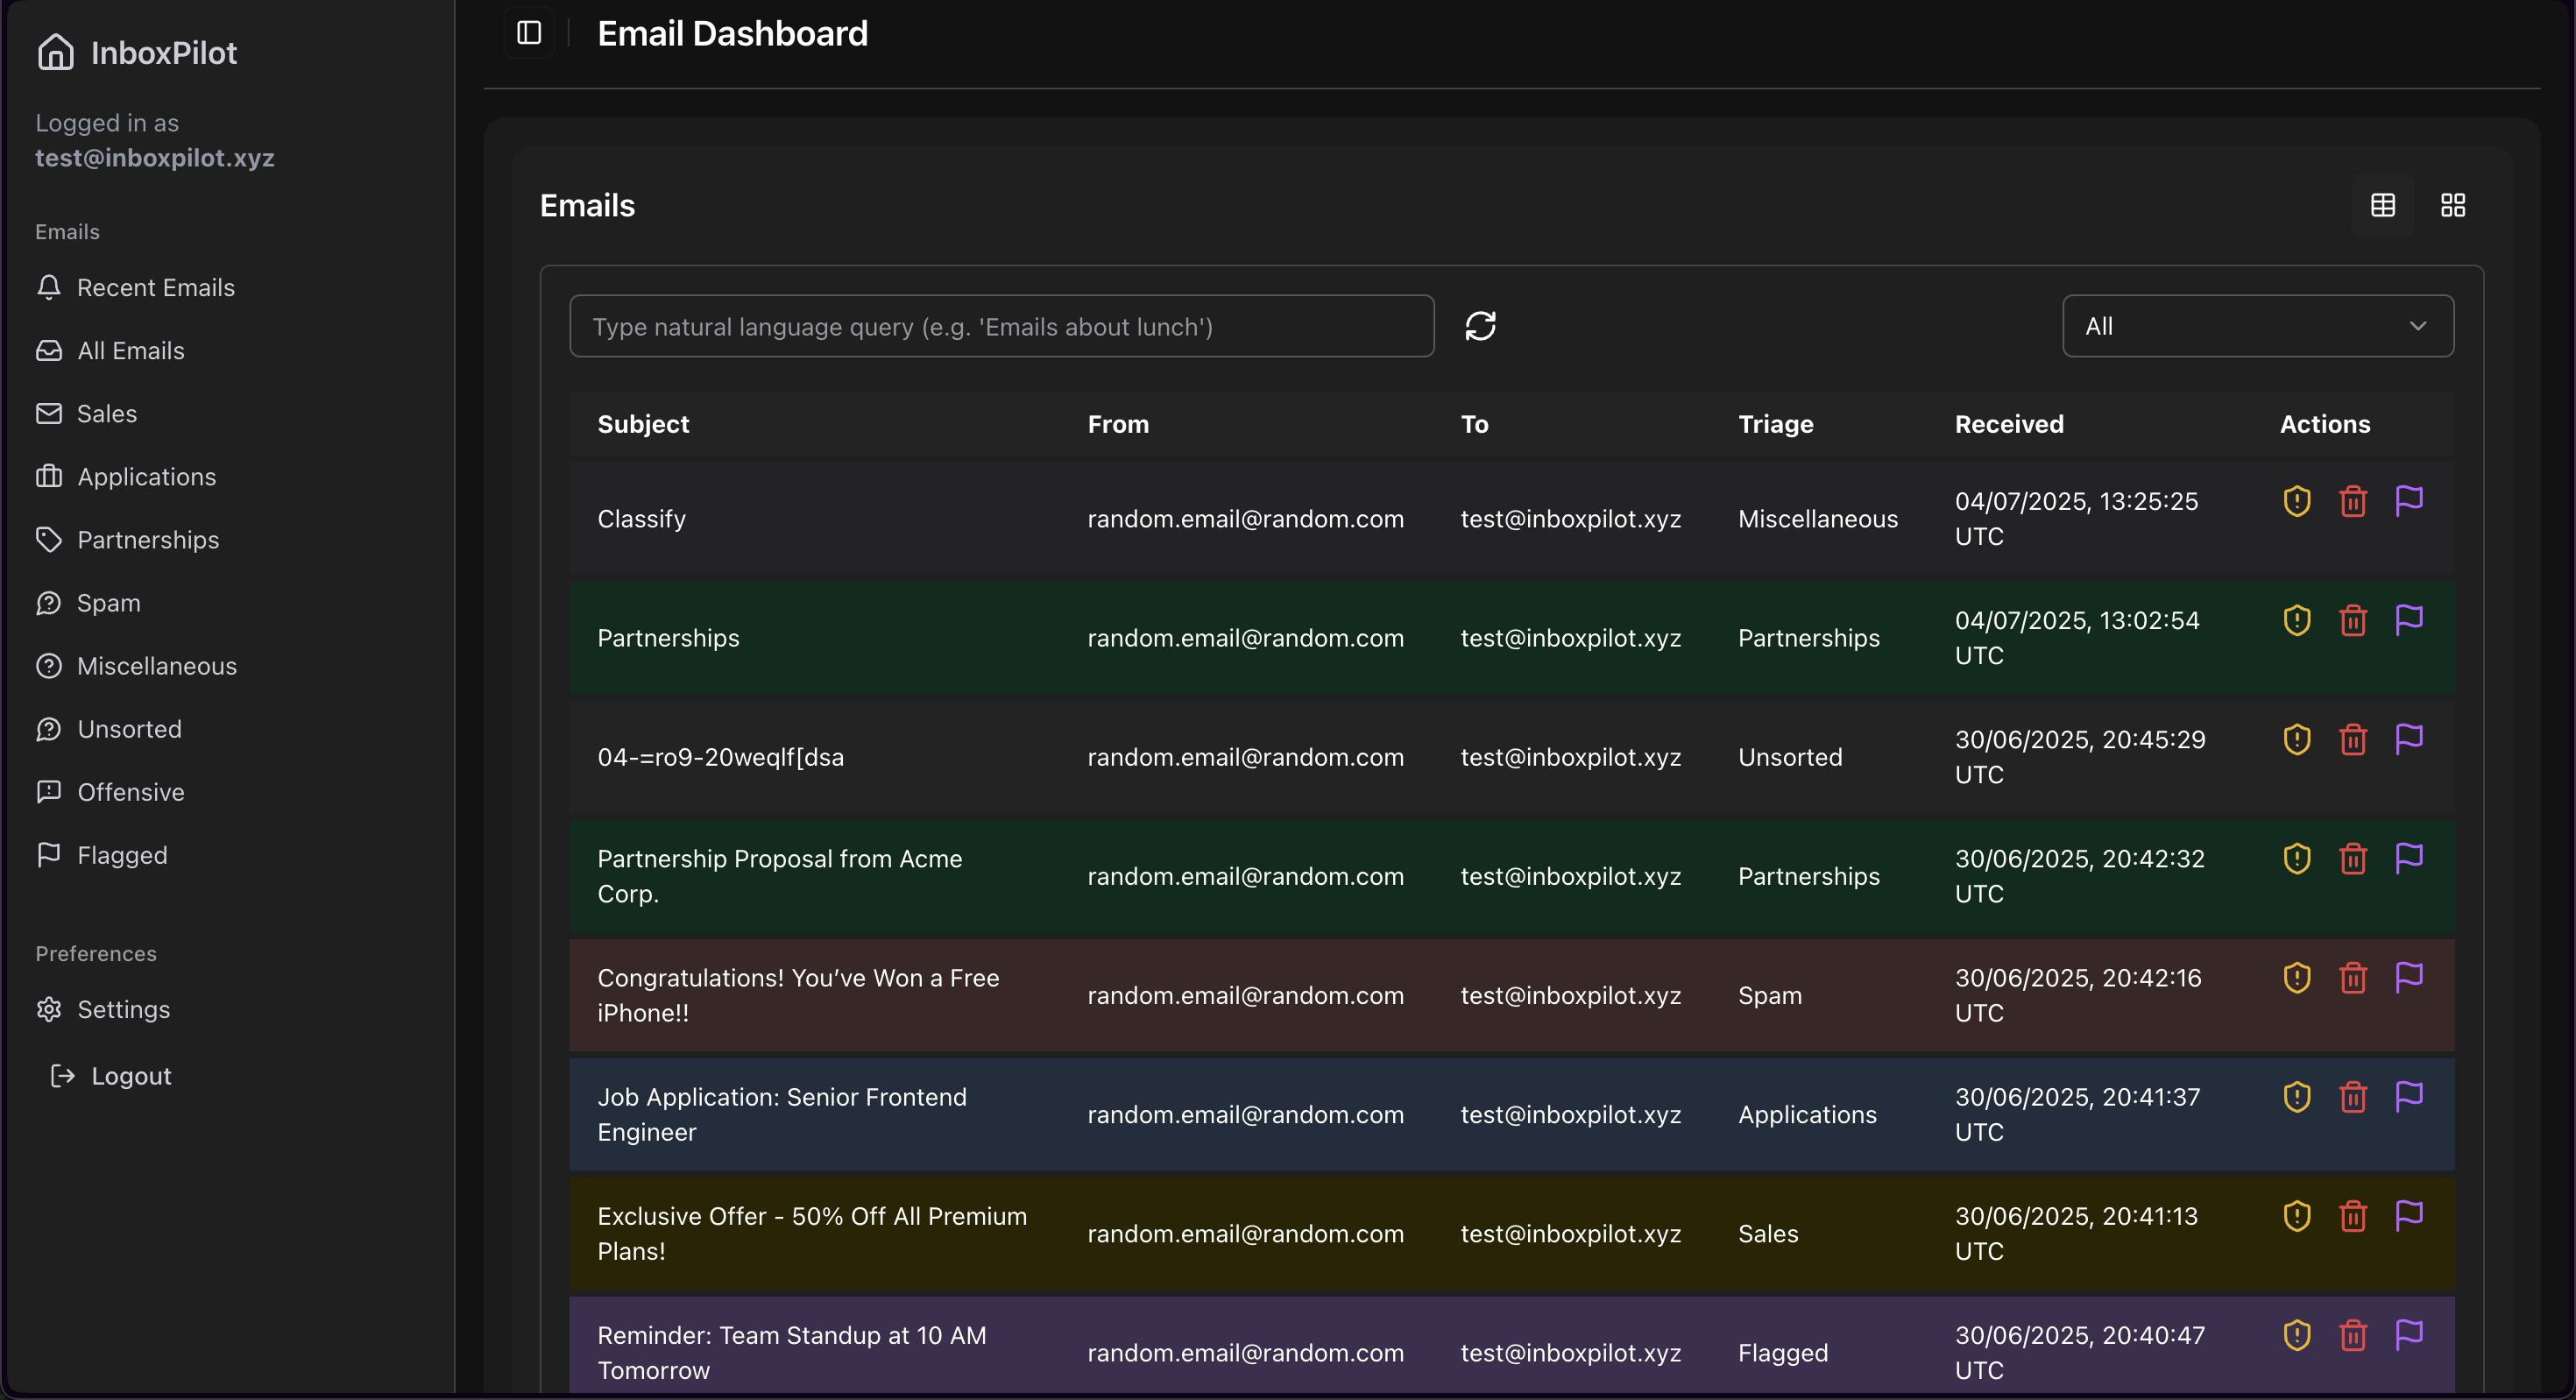Focus the natural language query field
Viewport: 2576px width, 1400px height.
point(1002,326)
